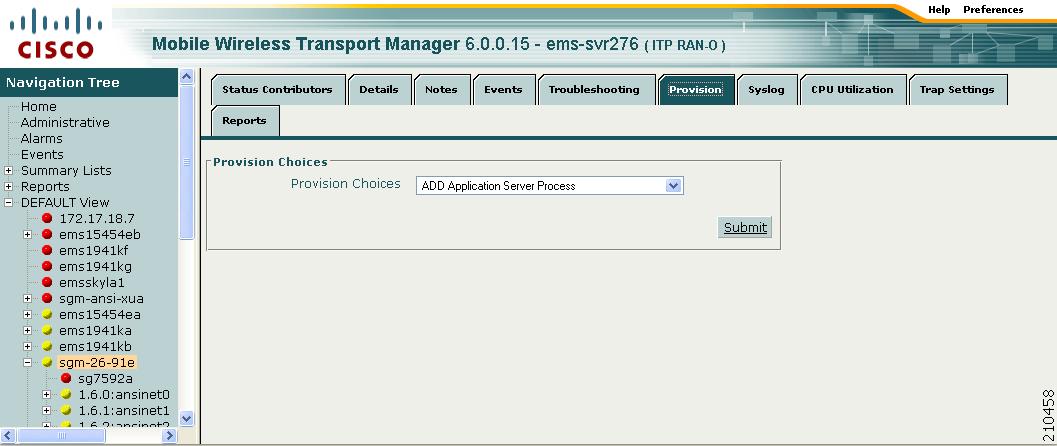Click the yellow status icon beside 1.6.1:ansinet1
The width and height of the screenshot is (1057, 446).
66,410
